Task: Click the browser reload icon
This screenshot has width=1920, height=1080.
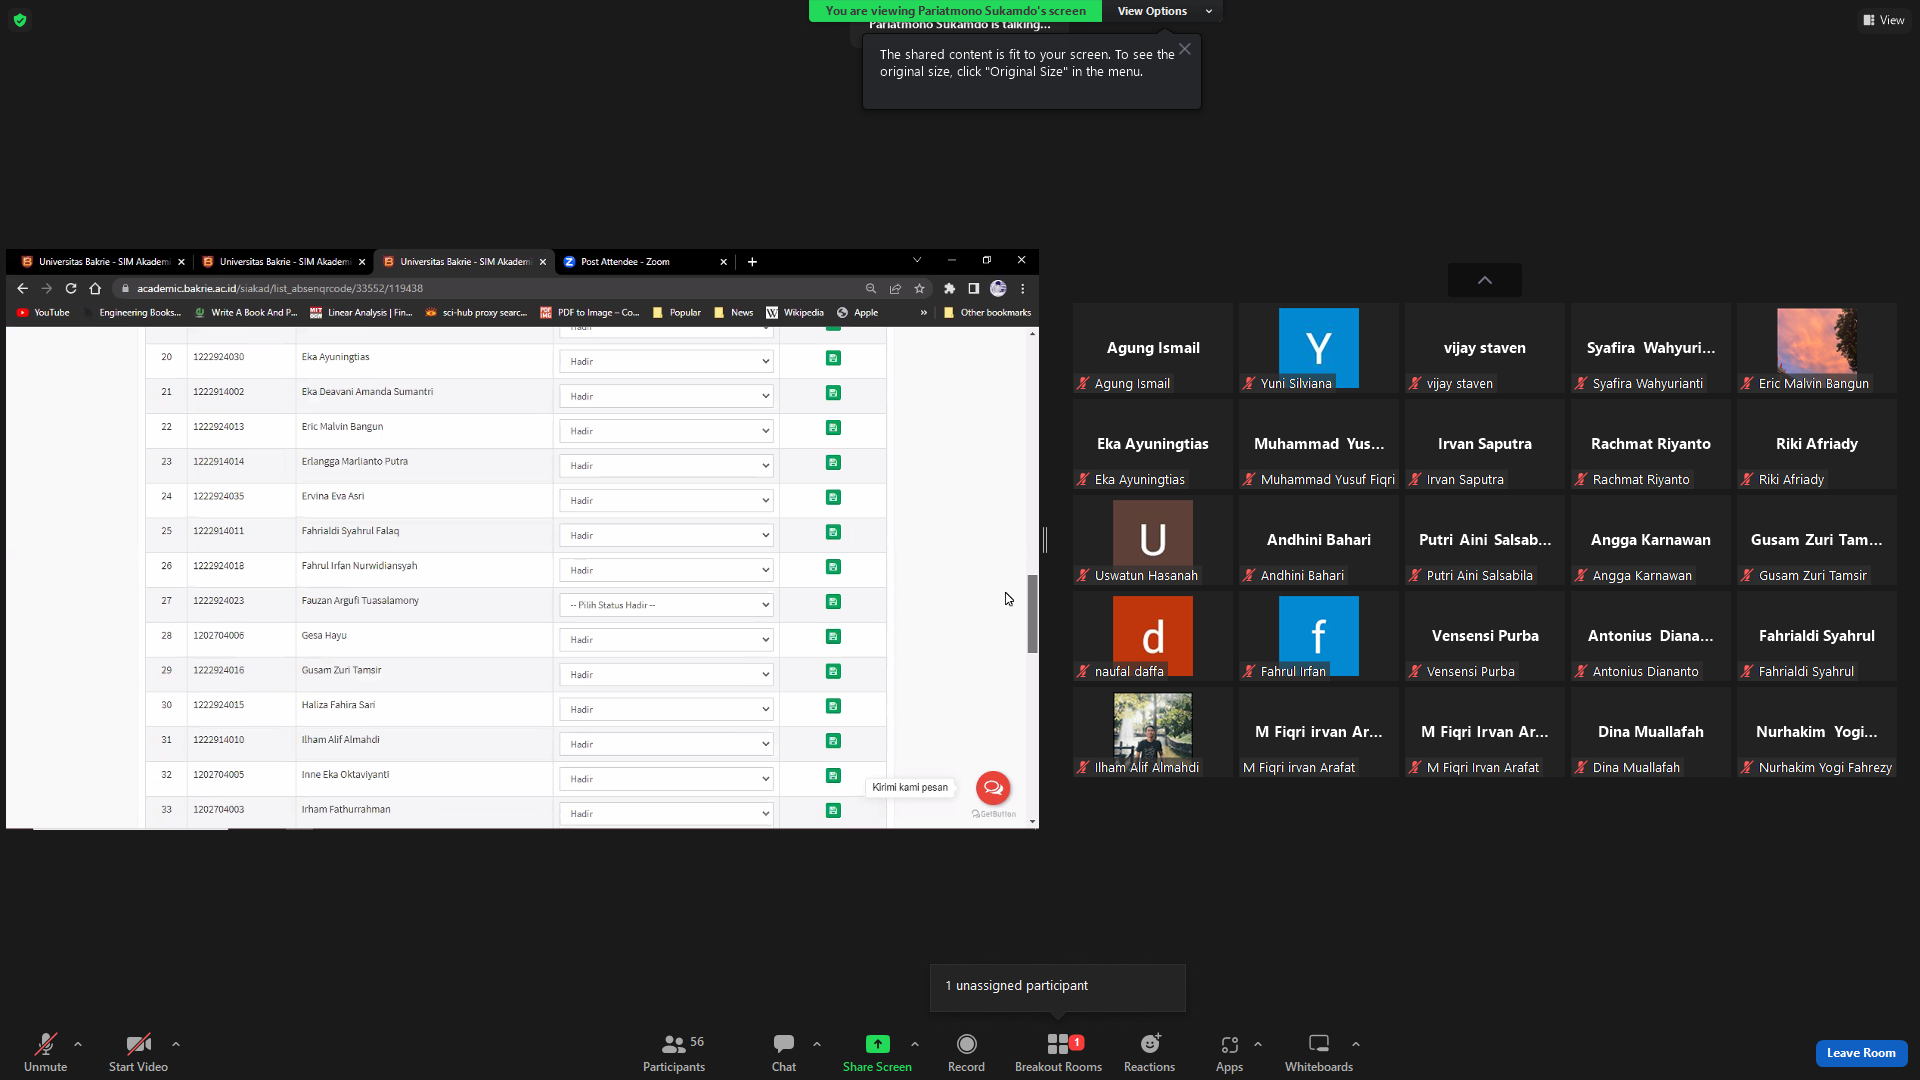Action: (x=71, y=288)
